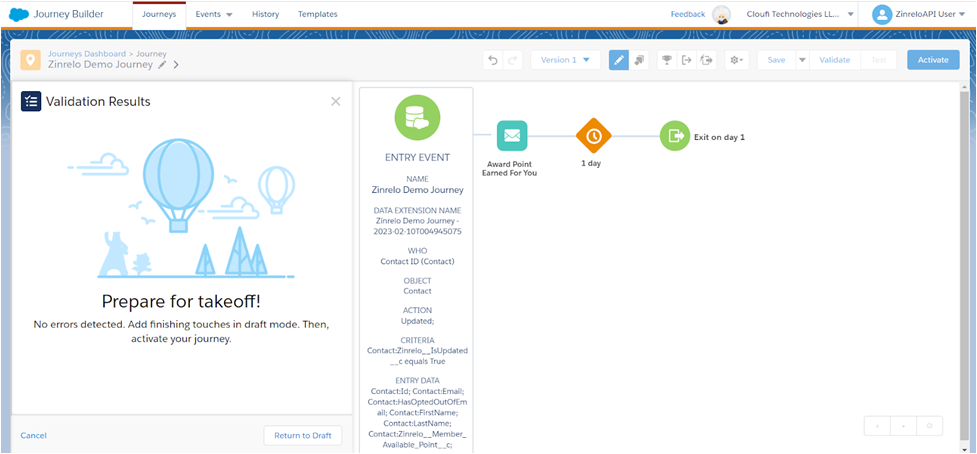Open the Events dropdown menu

click(214, 14)
